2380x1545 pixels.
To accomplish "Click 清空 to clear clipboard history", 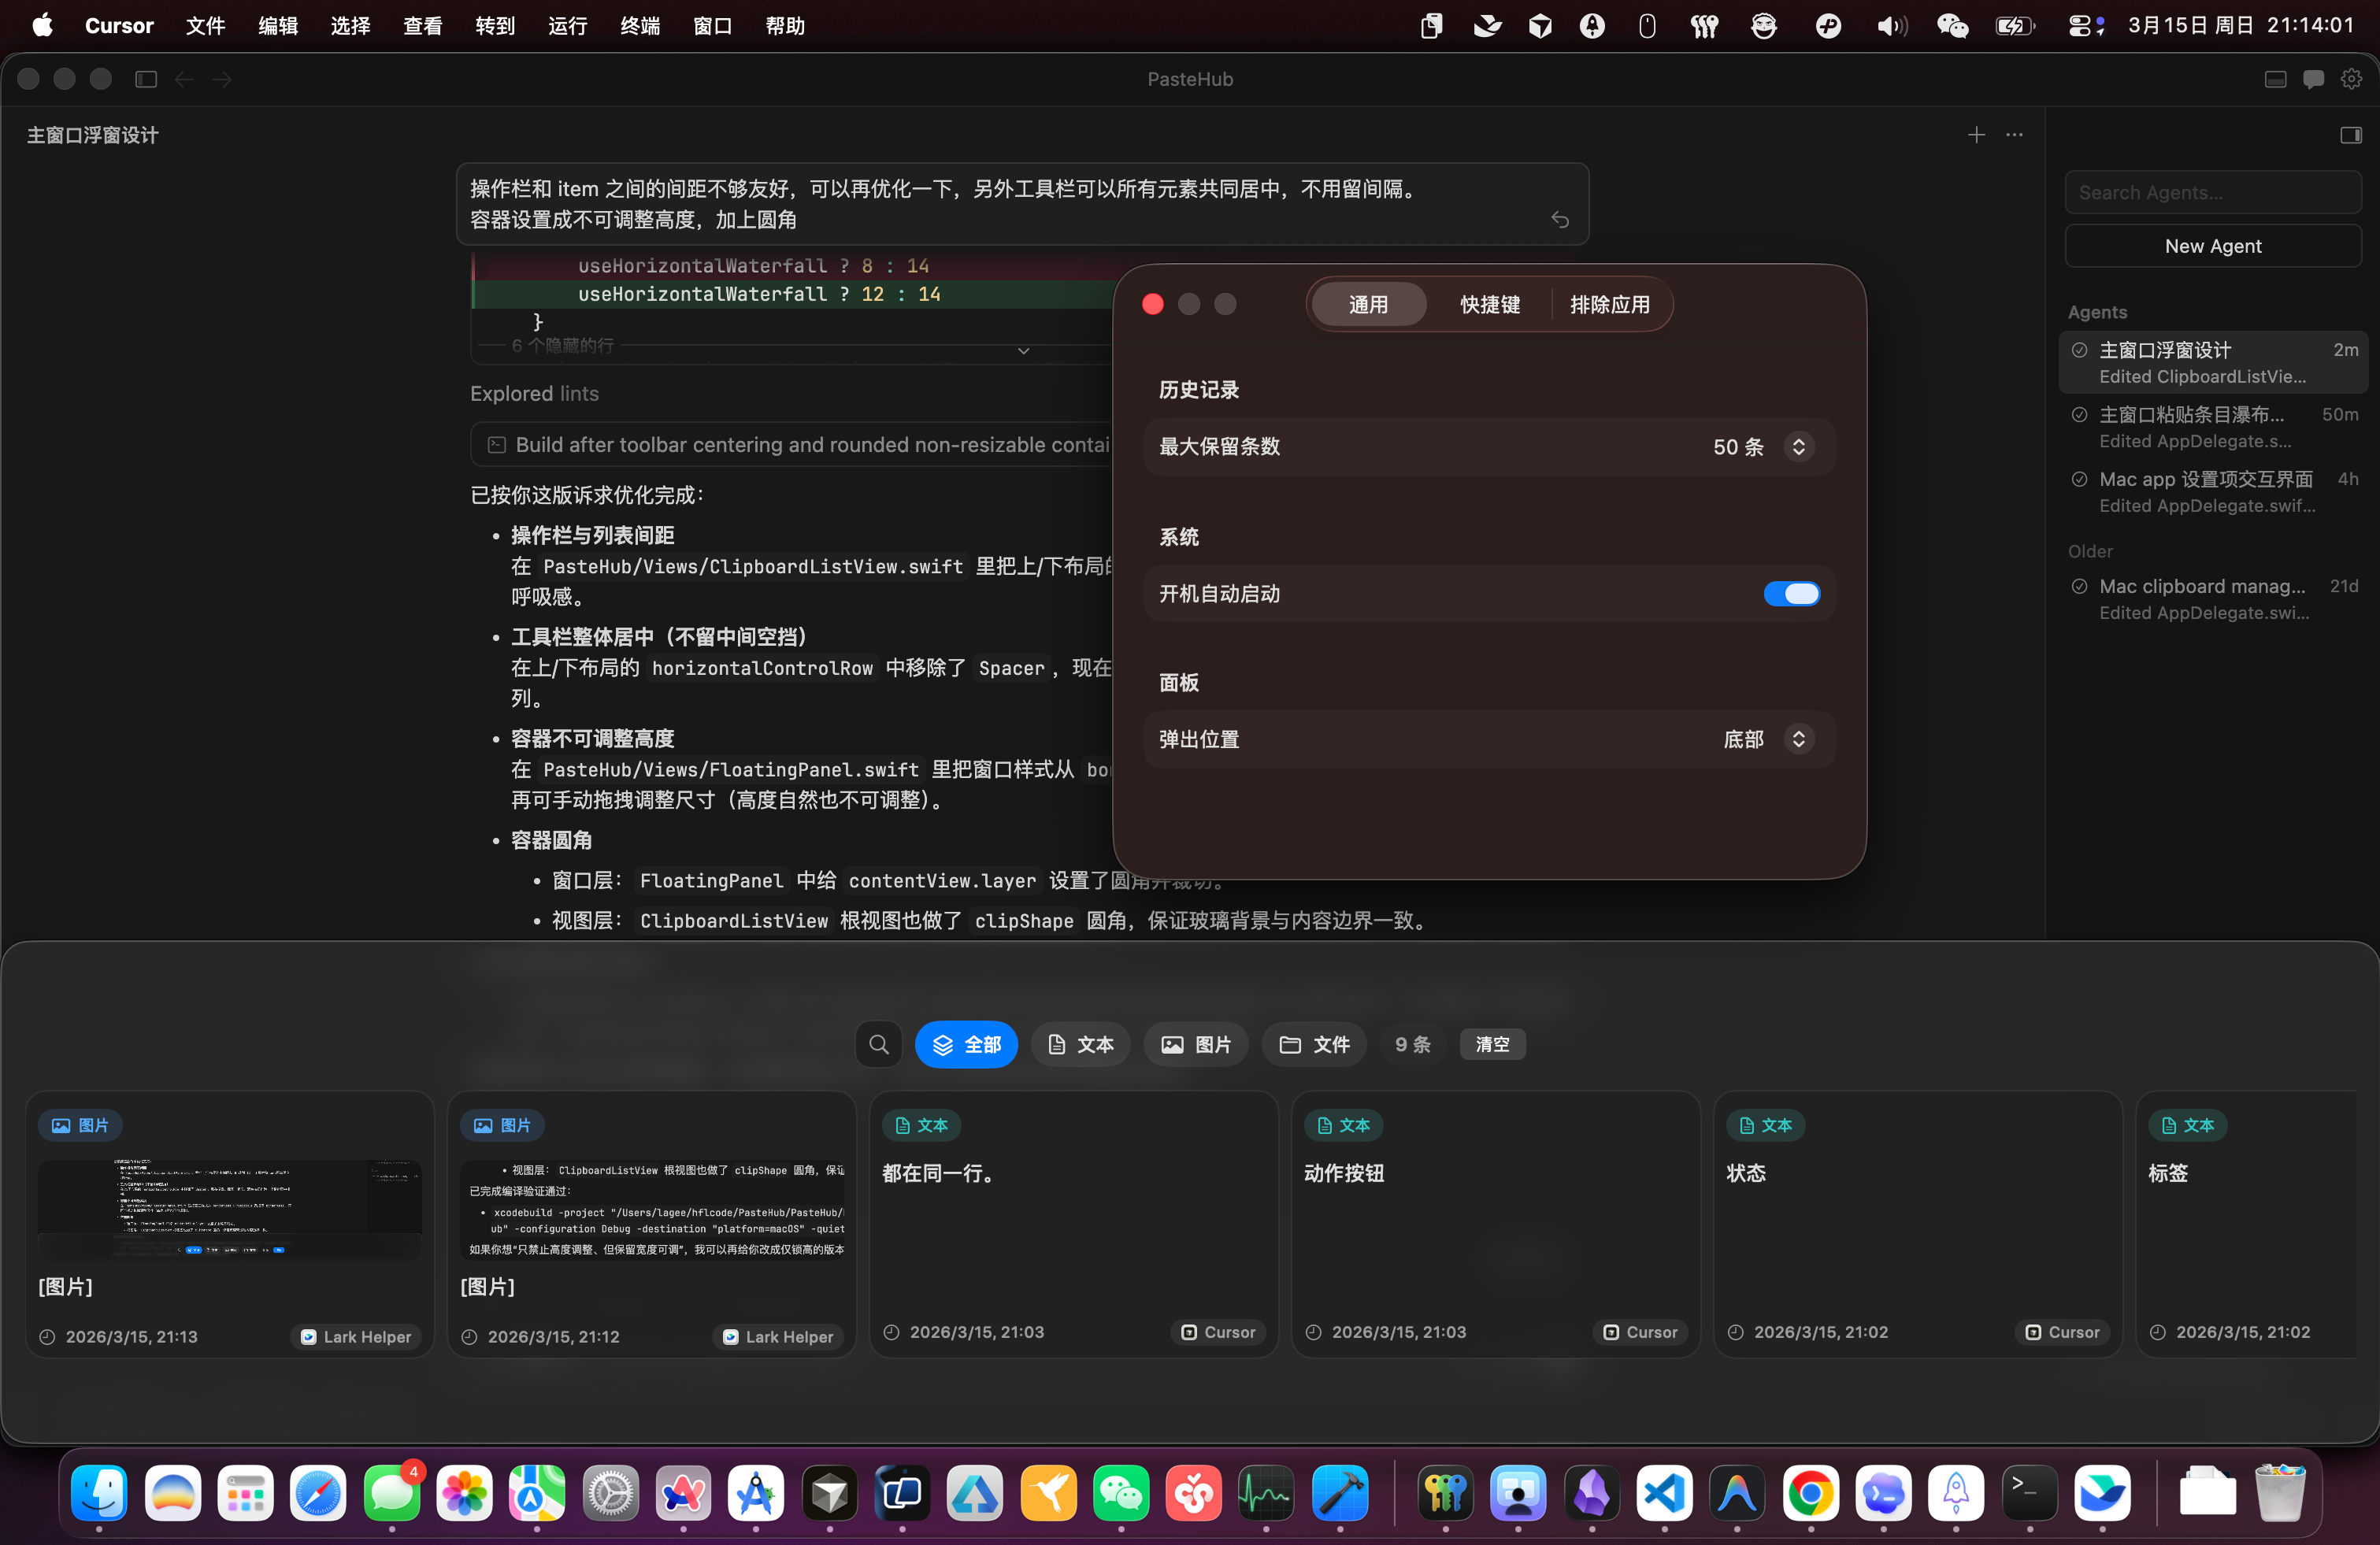I will point(1492,1044).
